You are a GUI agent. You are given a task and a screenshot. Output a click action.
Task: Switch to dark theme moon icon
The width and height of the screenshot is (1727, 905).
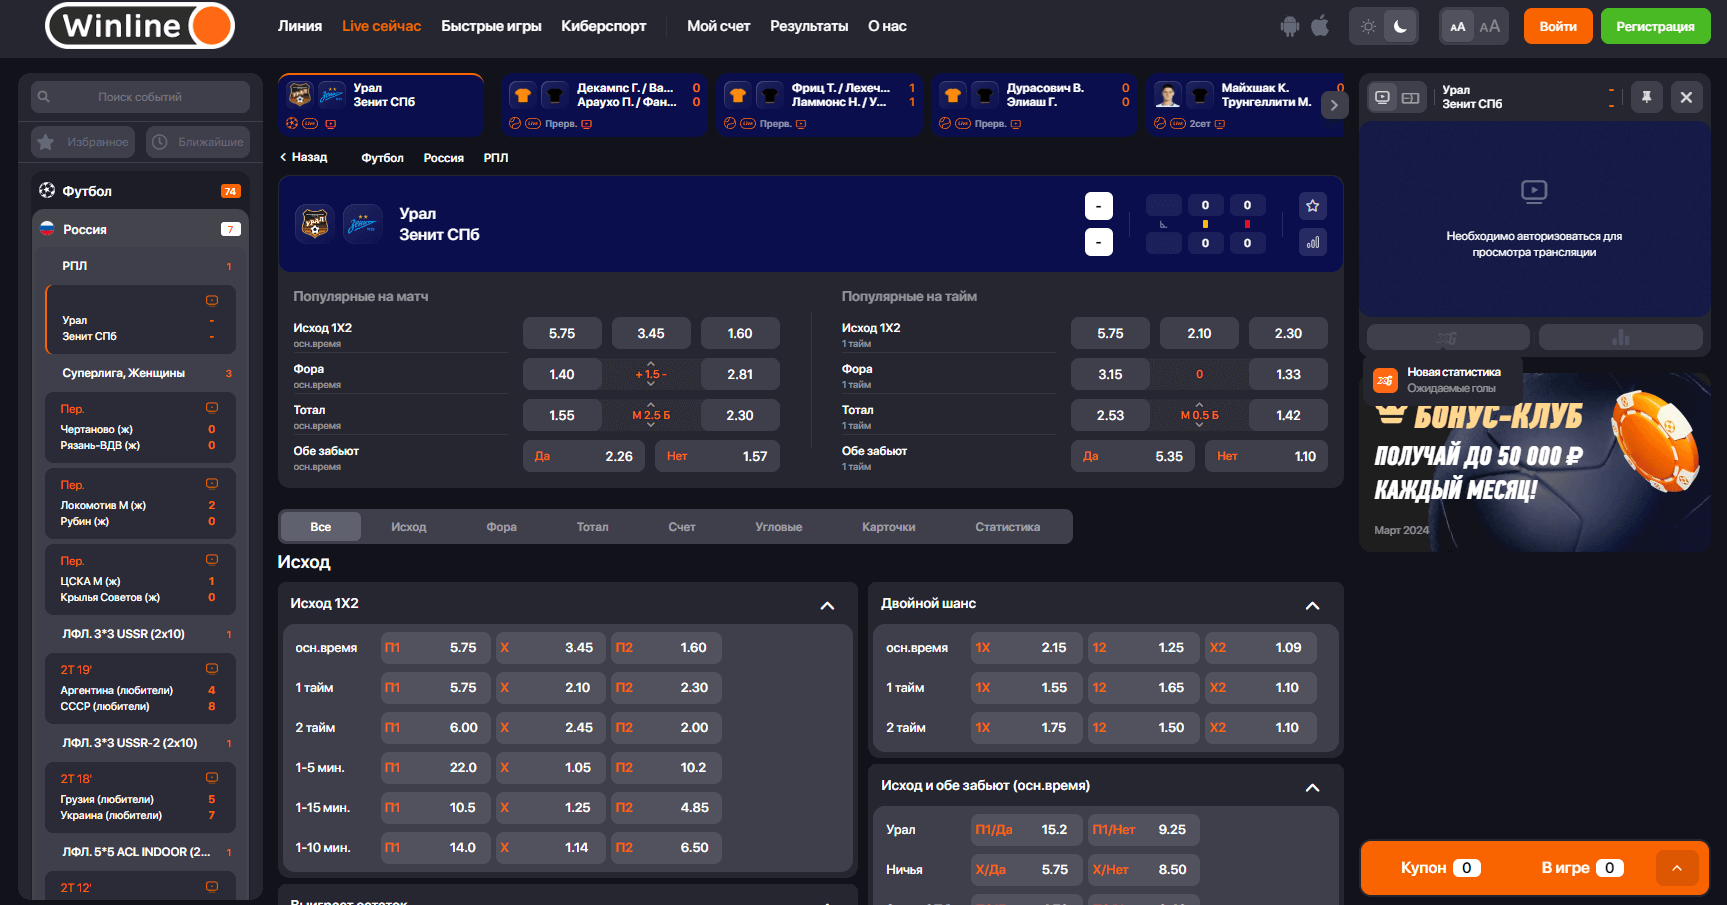1400,27
